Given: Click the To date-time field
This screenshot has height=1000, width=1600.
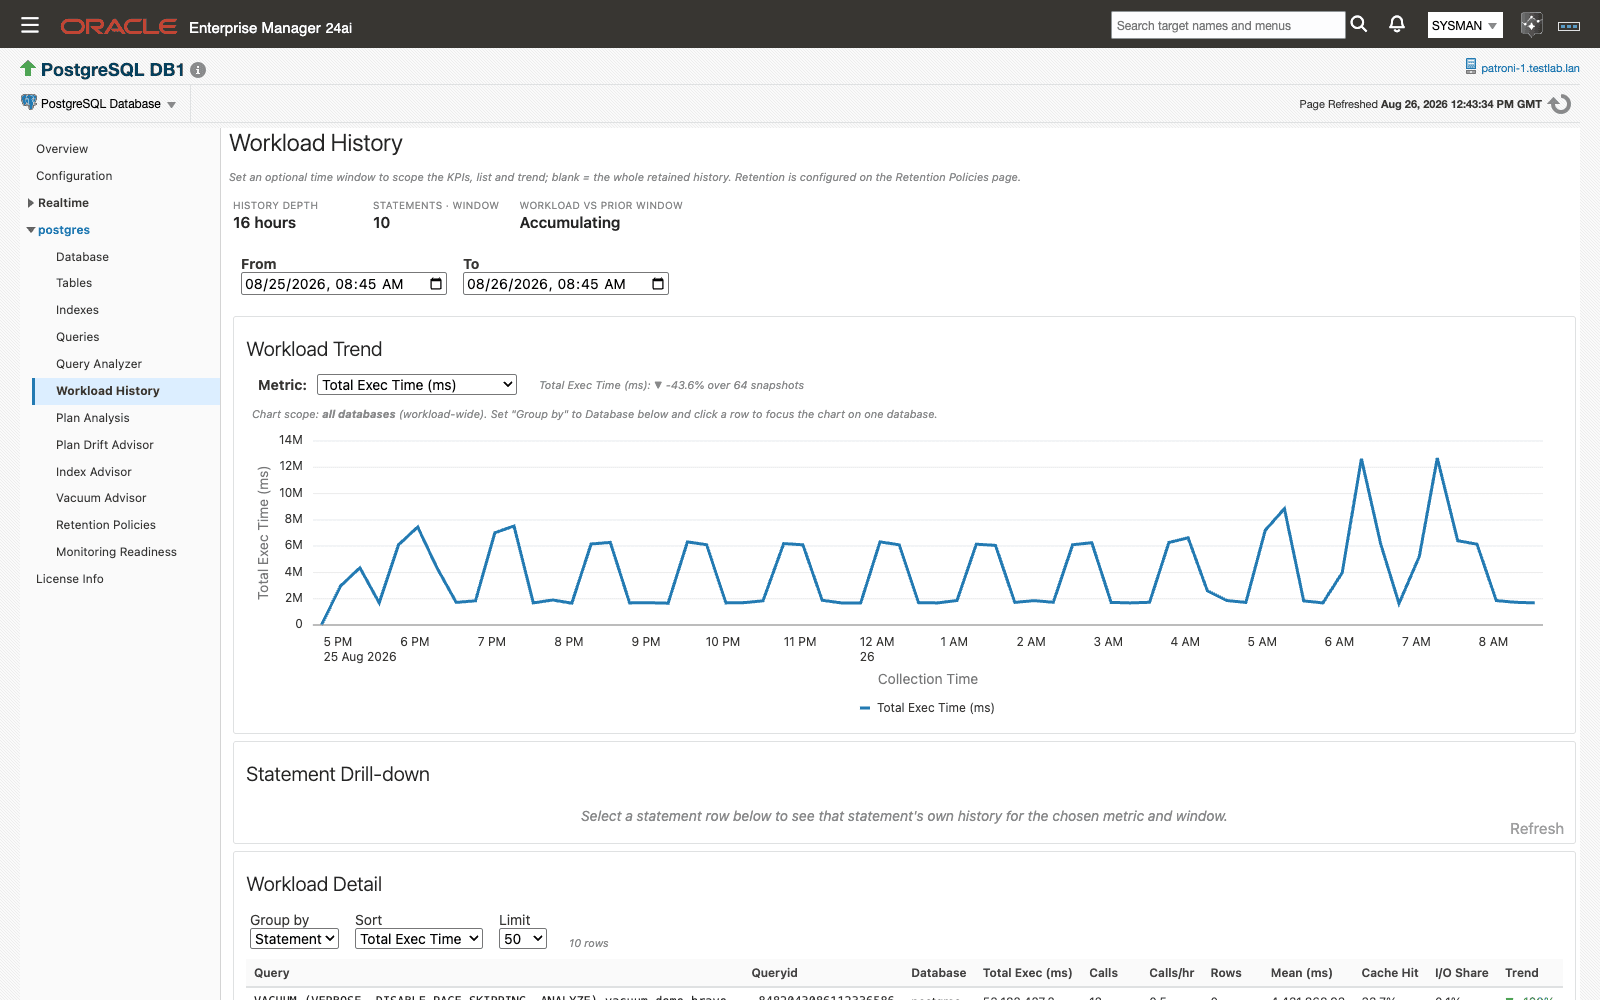Looking at the screenshot, I should [565, 284].
